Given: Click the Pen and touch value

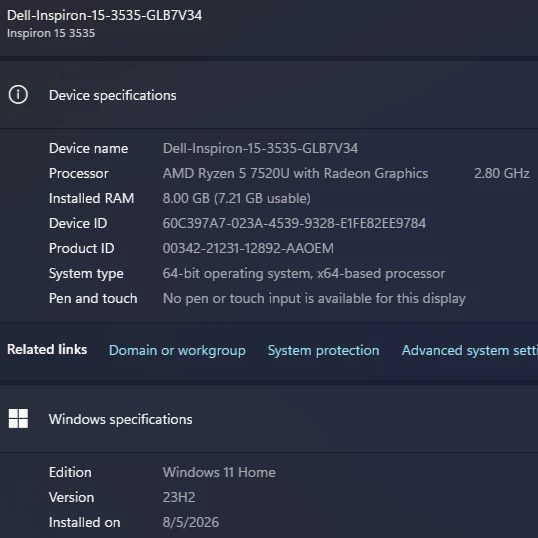Looking at the screenshot, I should (314, 299).
